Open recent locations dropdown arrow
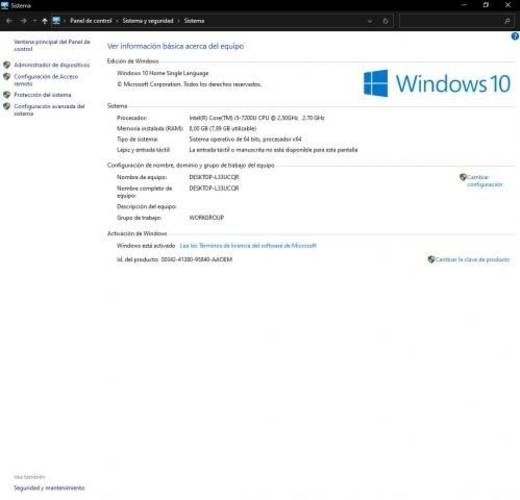Image resolution: width=520 pixels, height=500 pixels. 35,21
